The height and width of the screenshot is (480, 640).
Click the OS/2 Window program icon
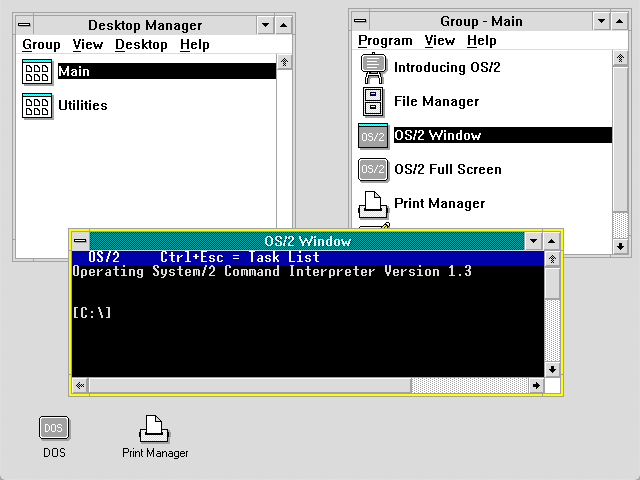click(x=373, y=136)
